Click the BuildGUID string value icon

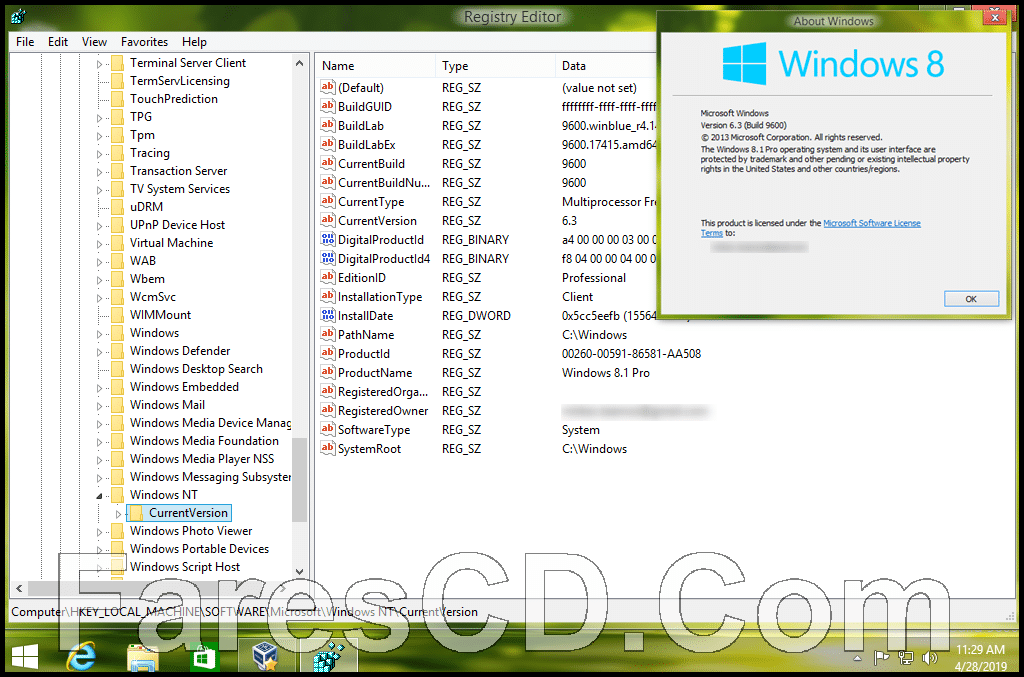pyautogui.click(x=327, y=106)
